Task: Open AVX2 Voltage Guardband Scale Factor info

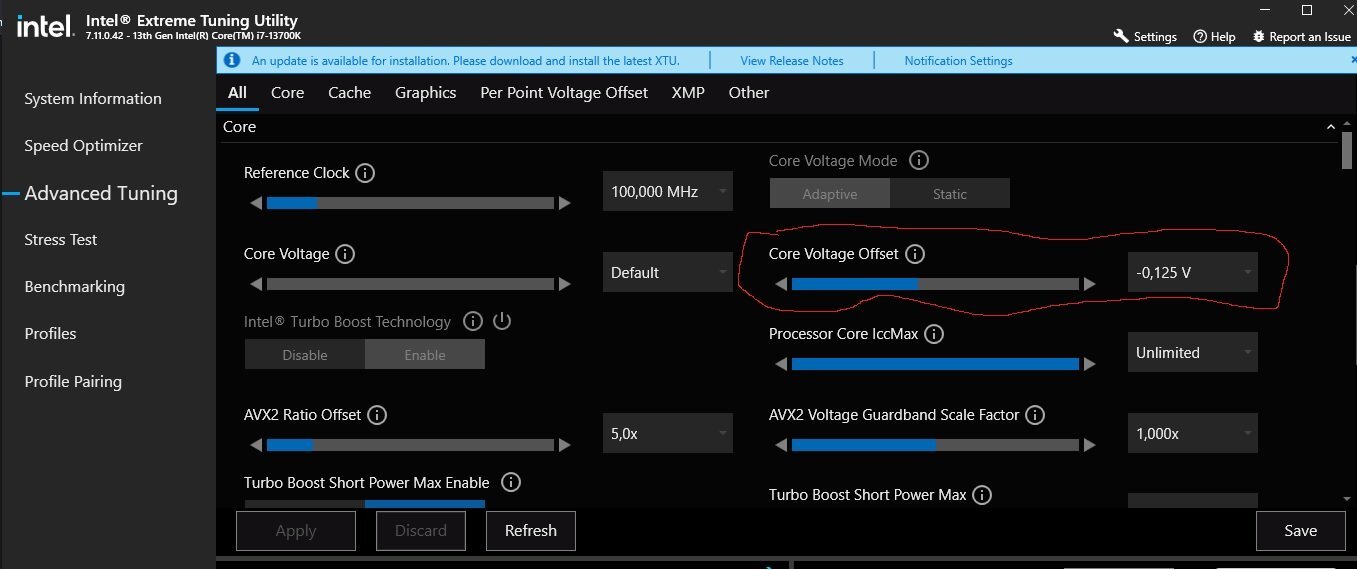Action: 1035,415
